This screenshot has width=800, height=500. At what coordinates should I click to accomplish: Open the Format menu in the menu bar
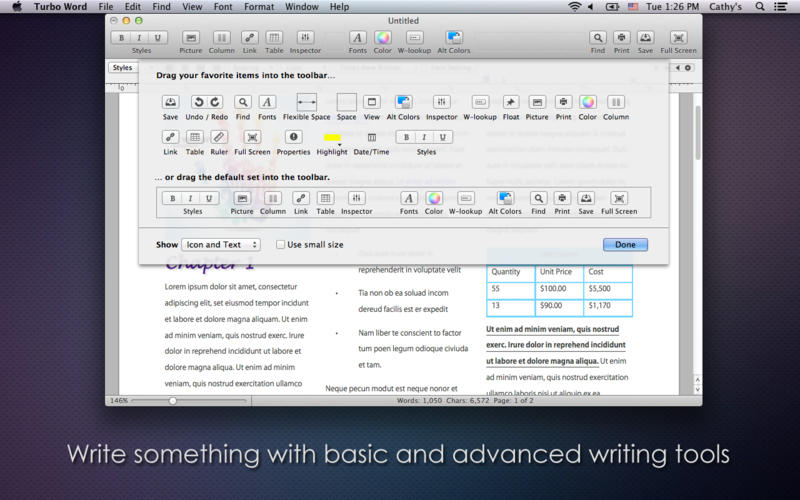point(259,7)
